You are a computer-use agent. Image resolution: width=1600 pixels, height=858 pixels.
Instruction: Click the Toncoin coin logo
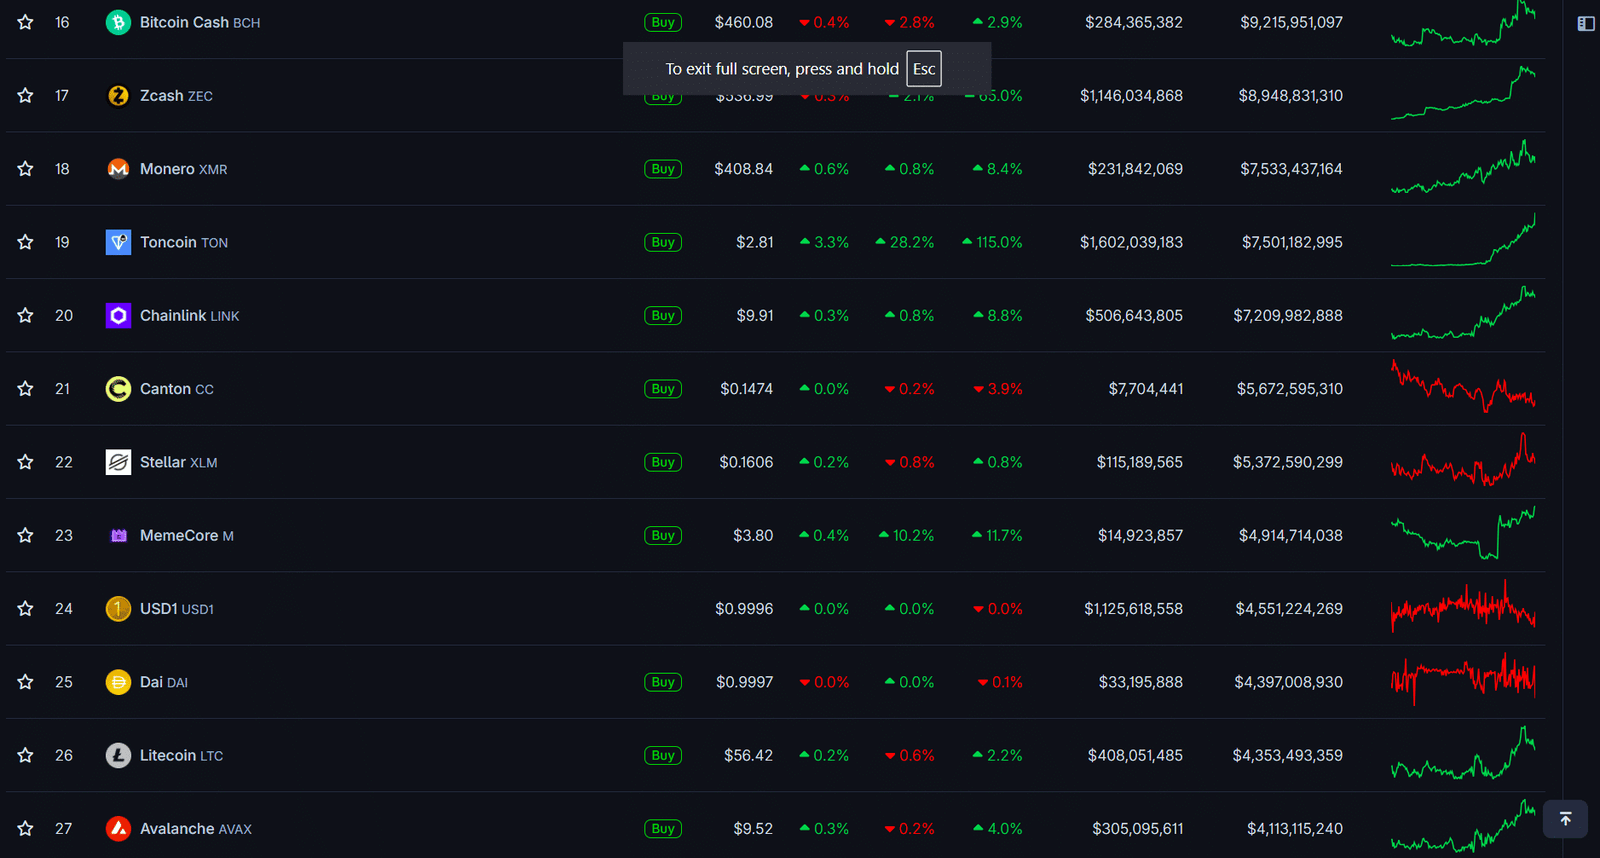point(118,242)
